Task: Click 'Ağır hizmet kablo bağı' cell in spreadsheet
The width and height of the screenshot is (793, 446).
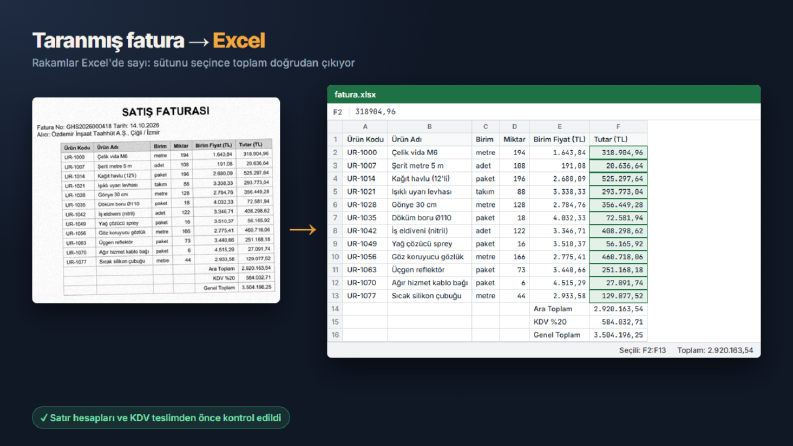Action: 429,283
